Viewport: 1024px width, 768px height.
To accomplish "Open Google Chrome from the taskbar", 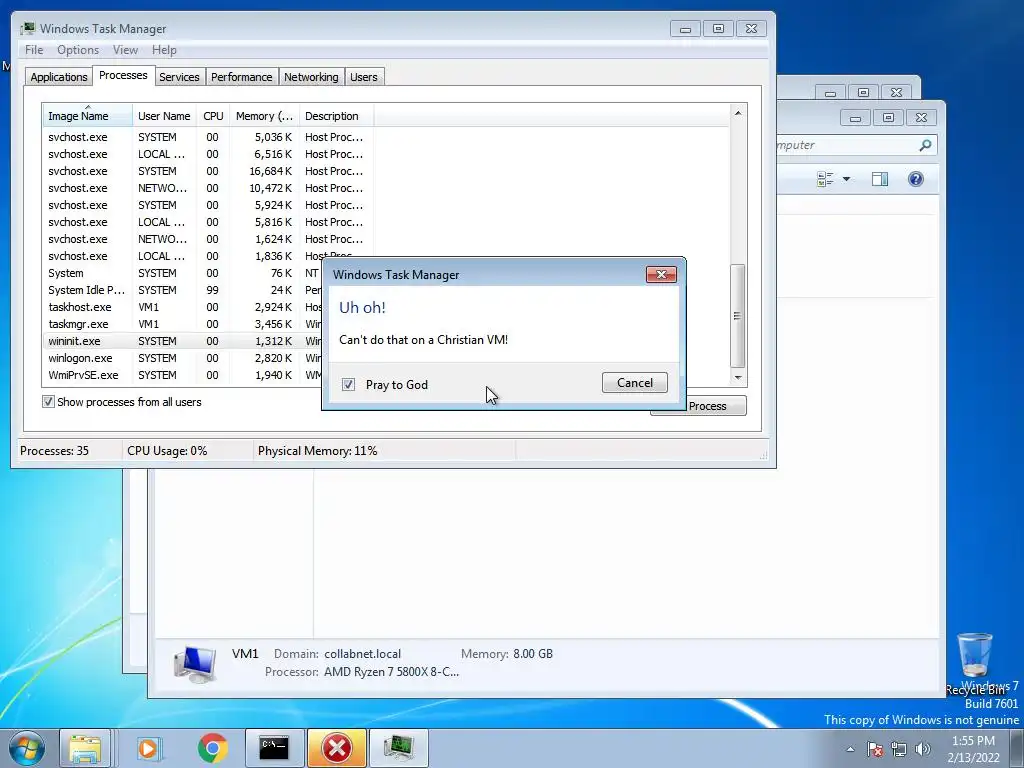I will tap(212, 748).
